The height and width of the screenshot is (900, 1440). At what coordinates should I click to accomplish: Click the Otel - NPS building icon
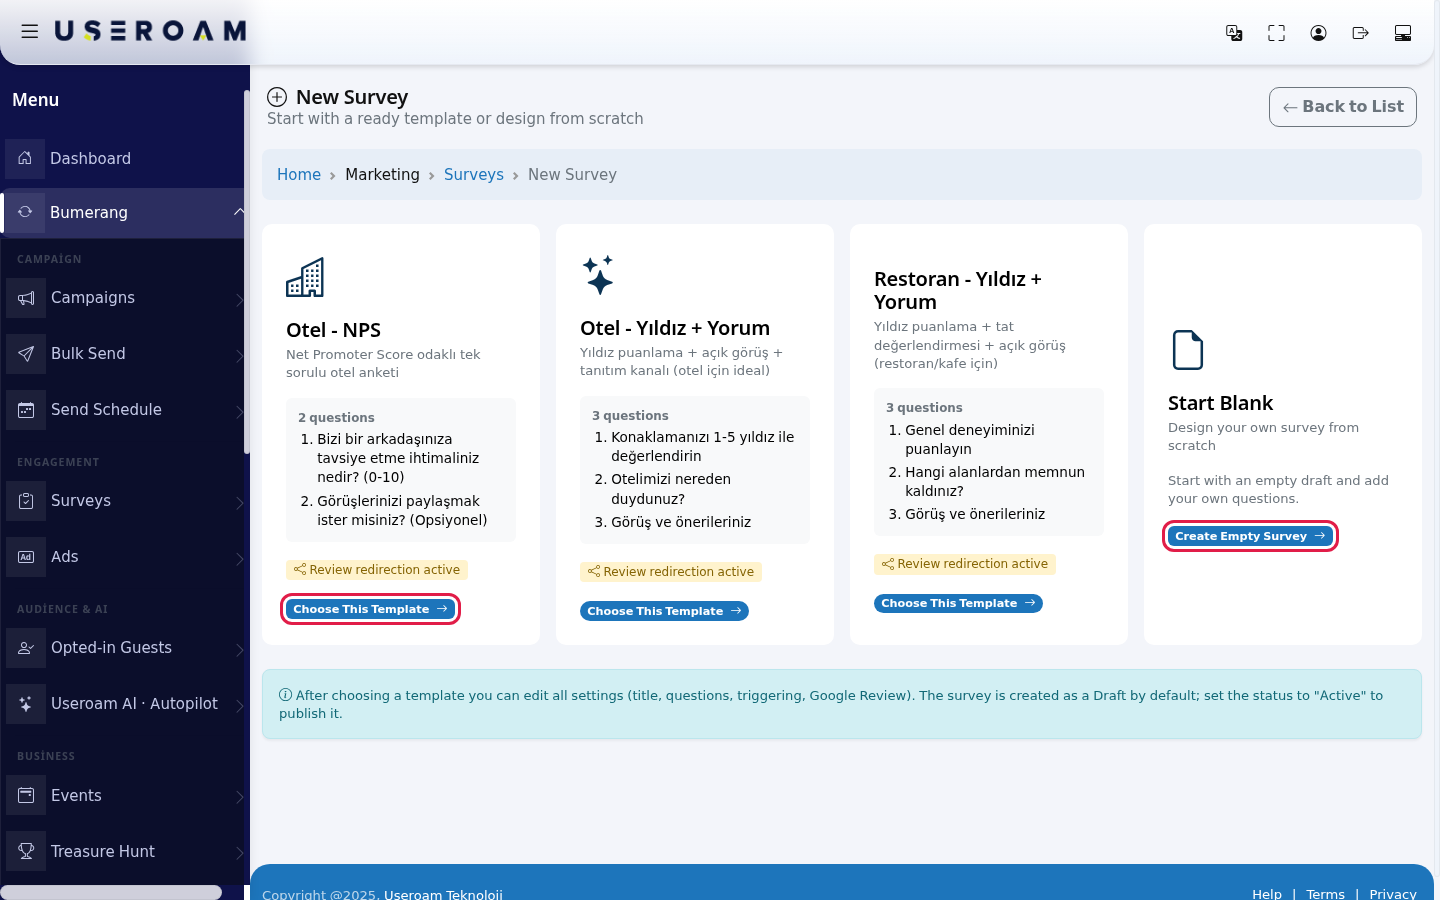pos(305,278)
